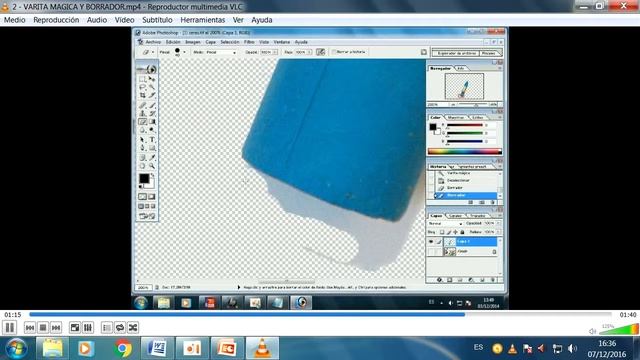The width and height of the screenshot is (640, 360).
Task: Open the Herramientas menu
Action: point(203,20)
